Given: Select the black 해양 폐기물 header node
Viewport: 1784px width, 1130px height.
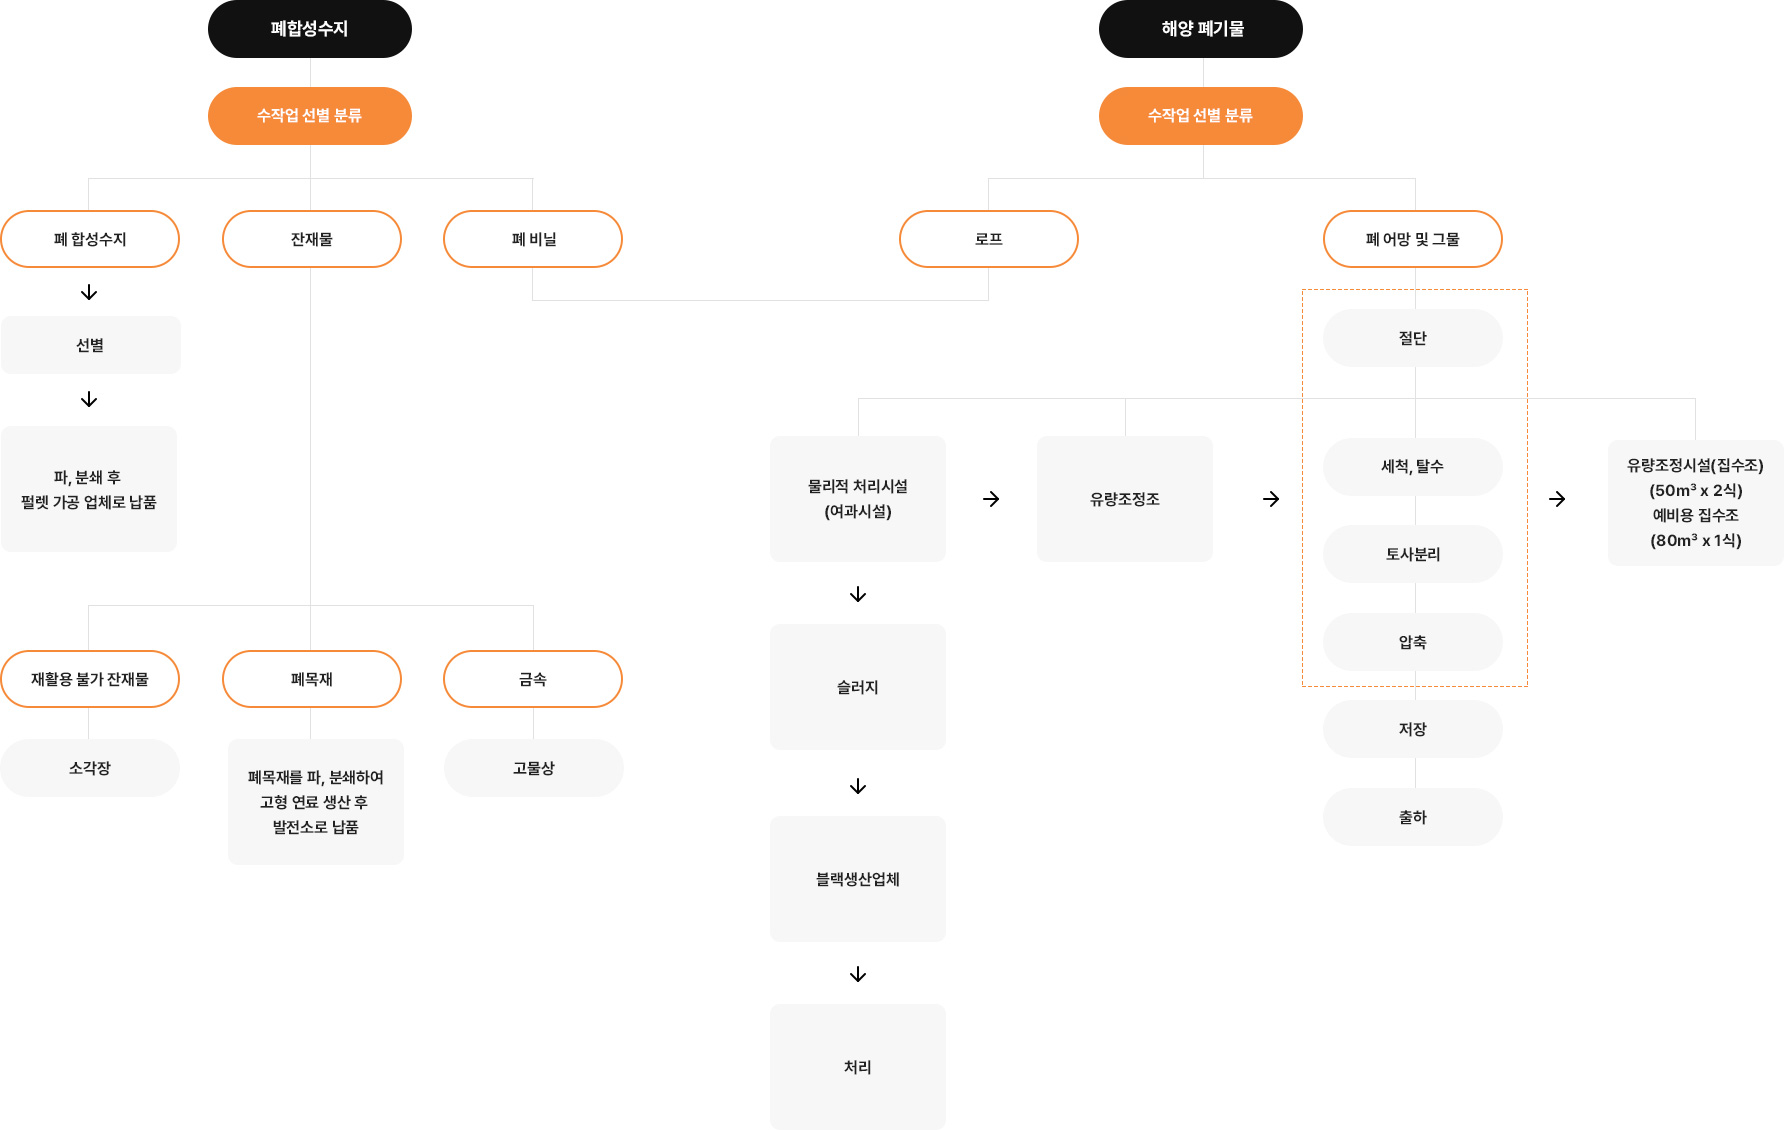Looking at the screenshot, I should 1201,29.
